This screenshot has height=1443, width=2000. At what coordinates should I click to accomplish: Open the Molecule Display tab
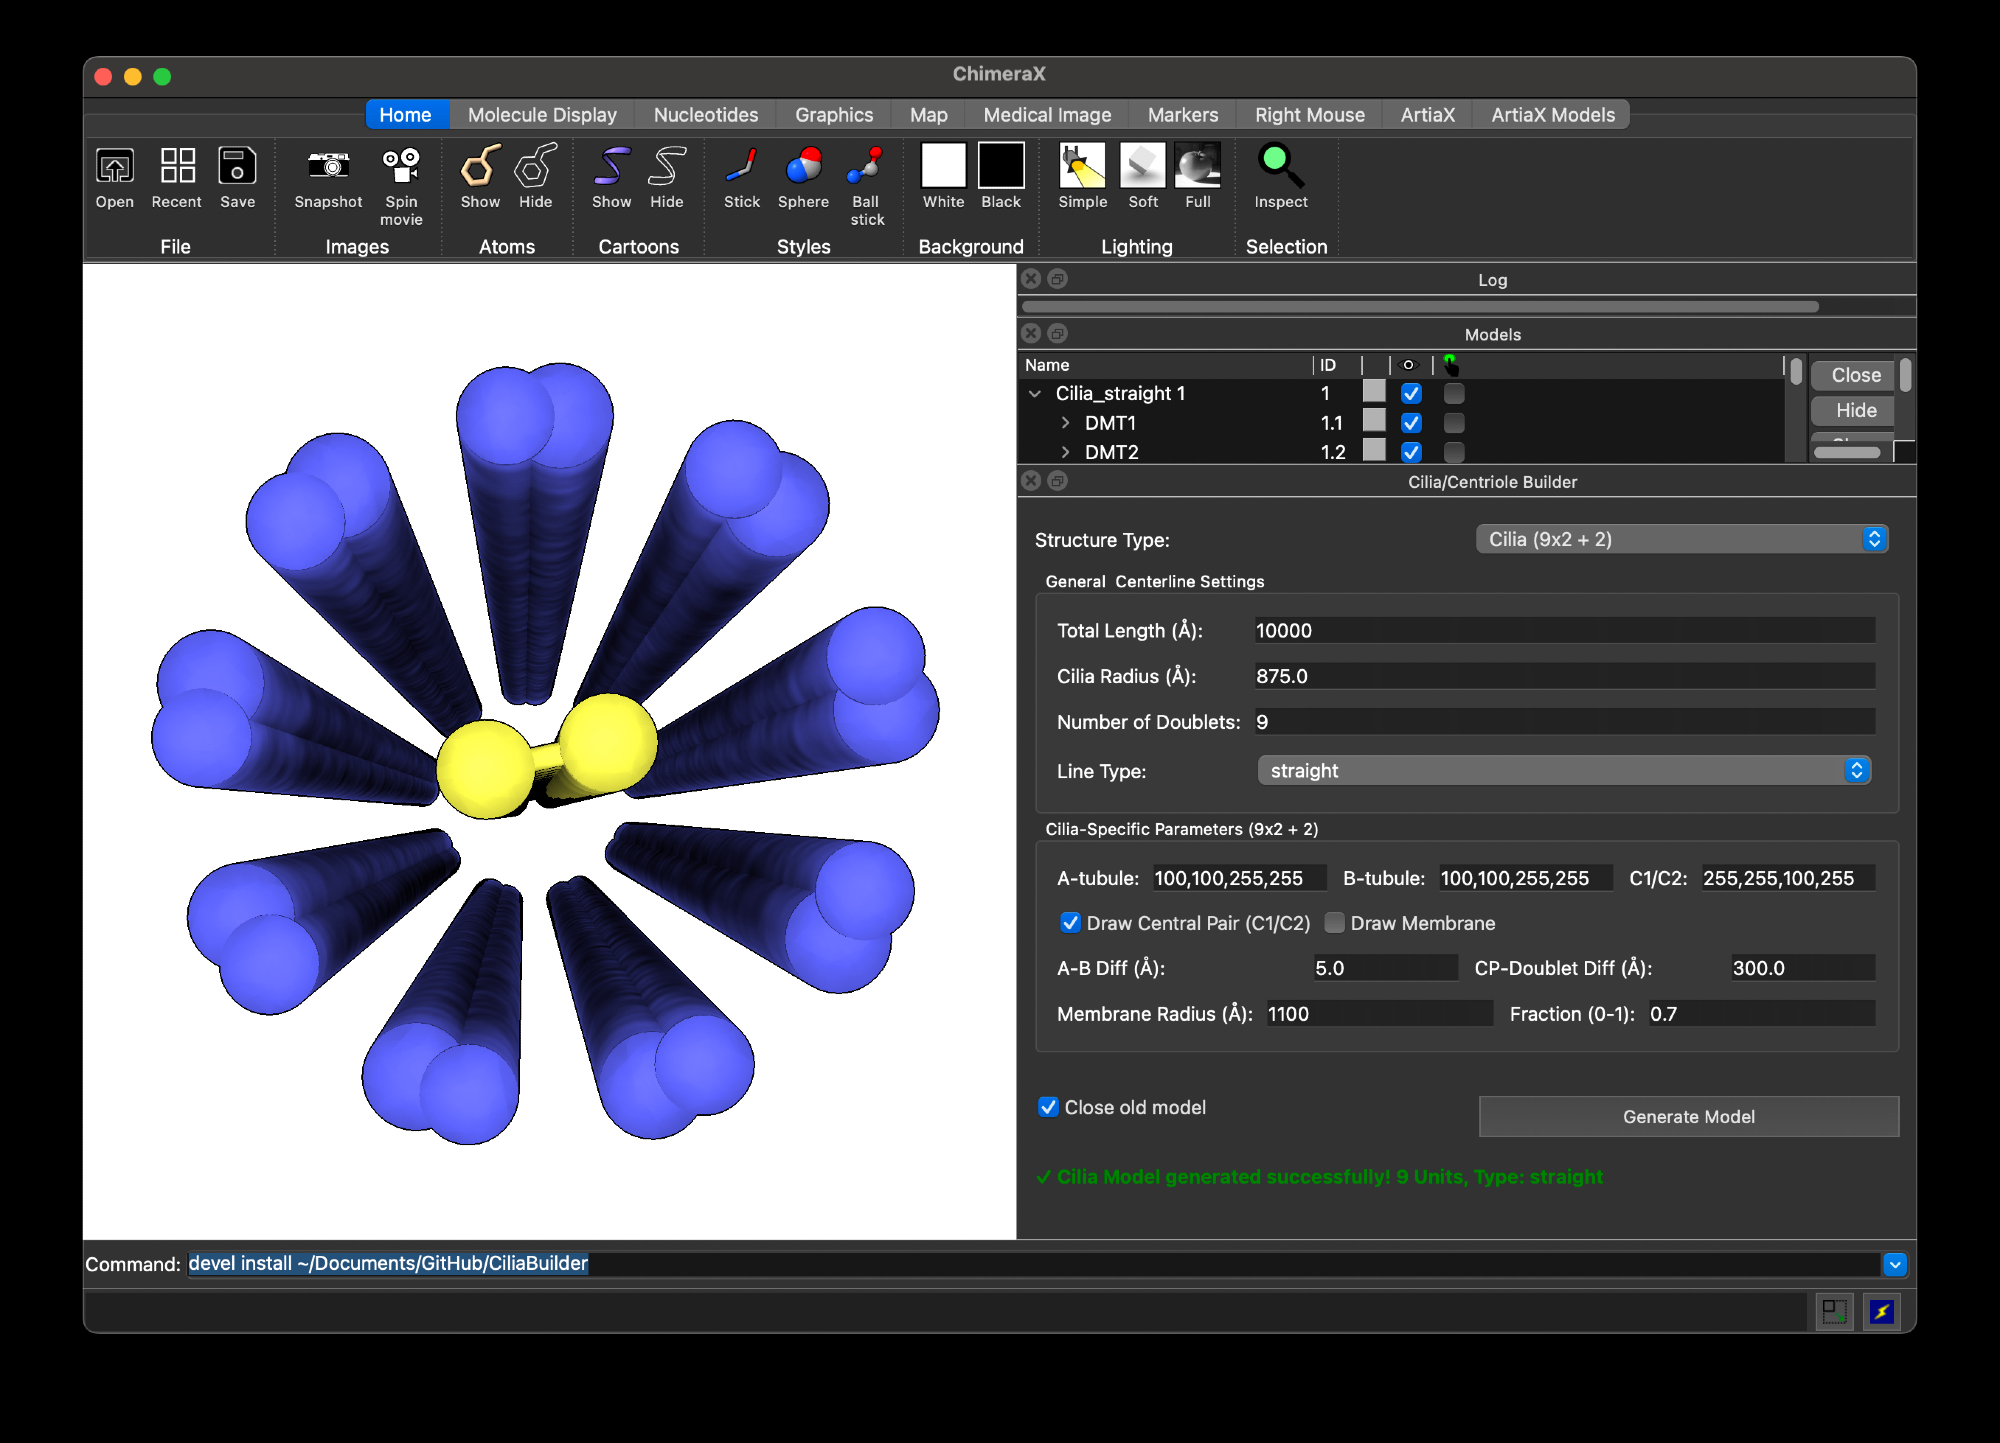(542, 115)
